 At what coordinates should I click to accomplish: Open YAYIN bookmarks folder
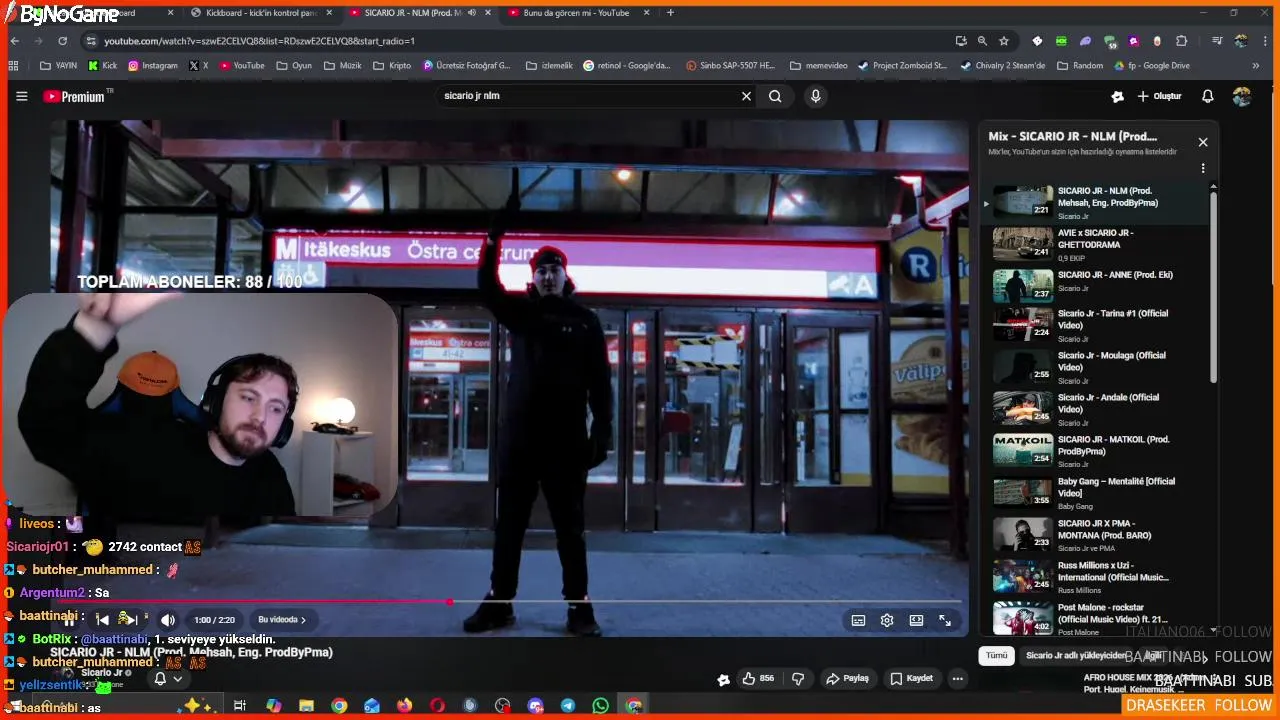(58, 66)
